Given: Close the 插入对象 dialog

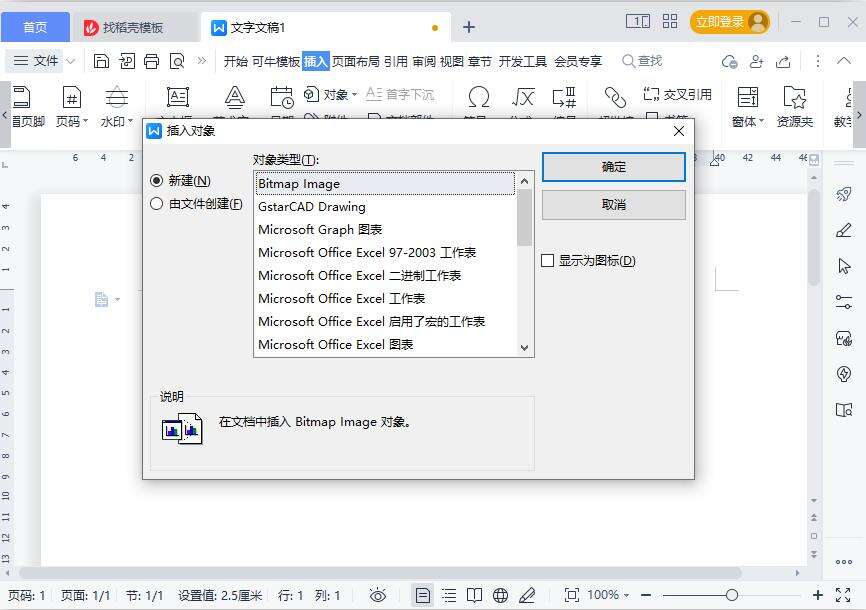Looking at the screenshot, I should tap(679, 131).
